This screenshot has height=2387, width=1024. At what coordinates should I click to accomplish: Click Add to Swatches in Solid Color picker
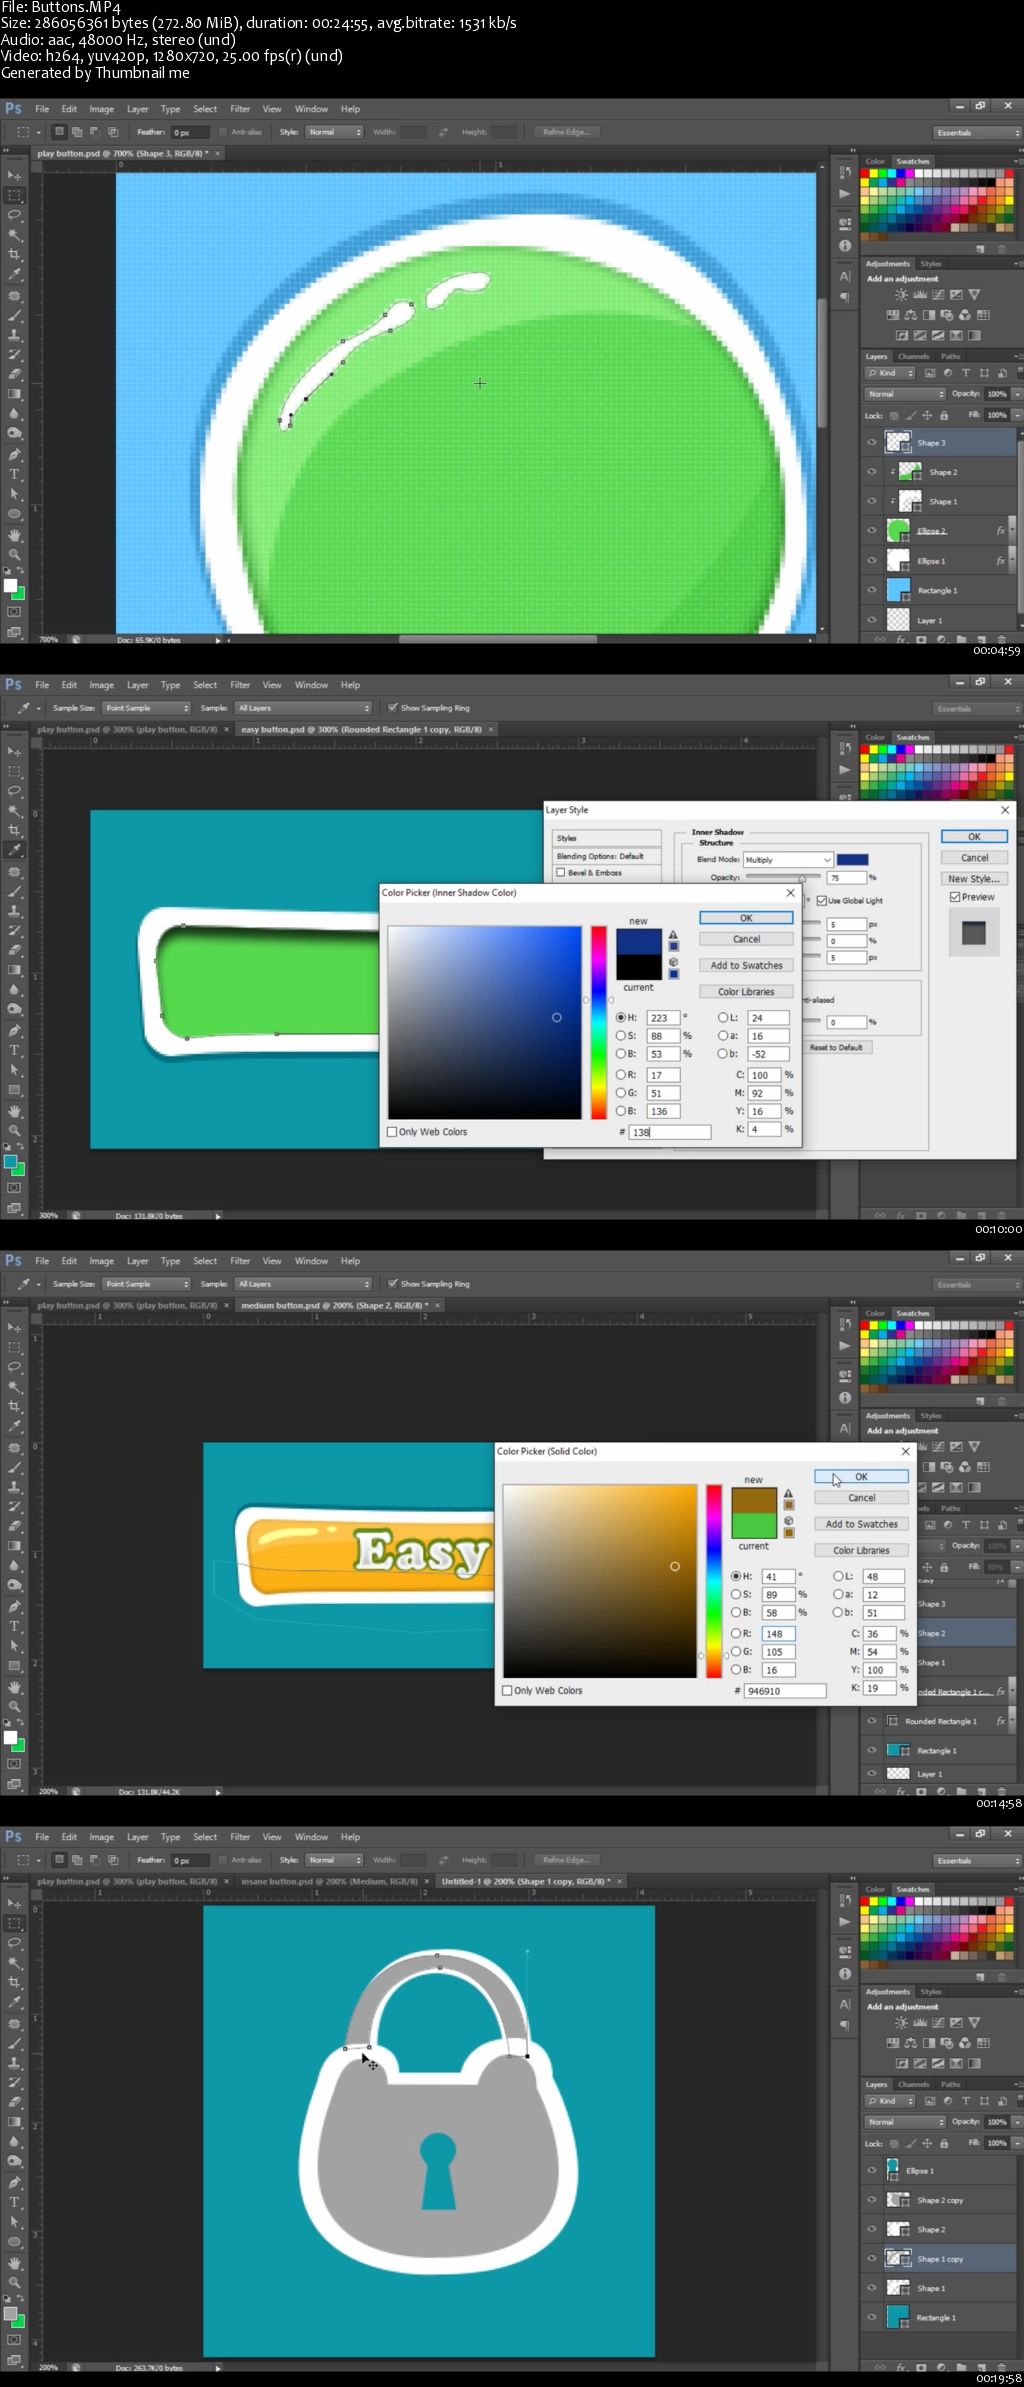[862, 1524]
